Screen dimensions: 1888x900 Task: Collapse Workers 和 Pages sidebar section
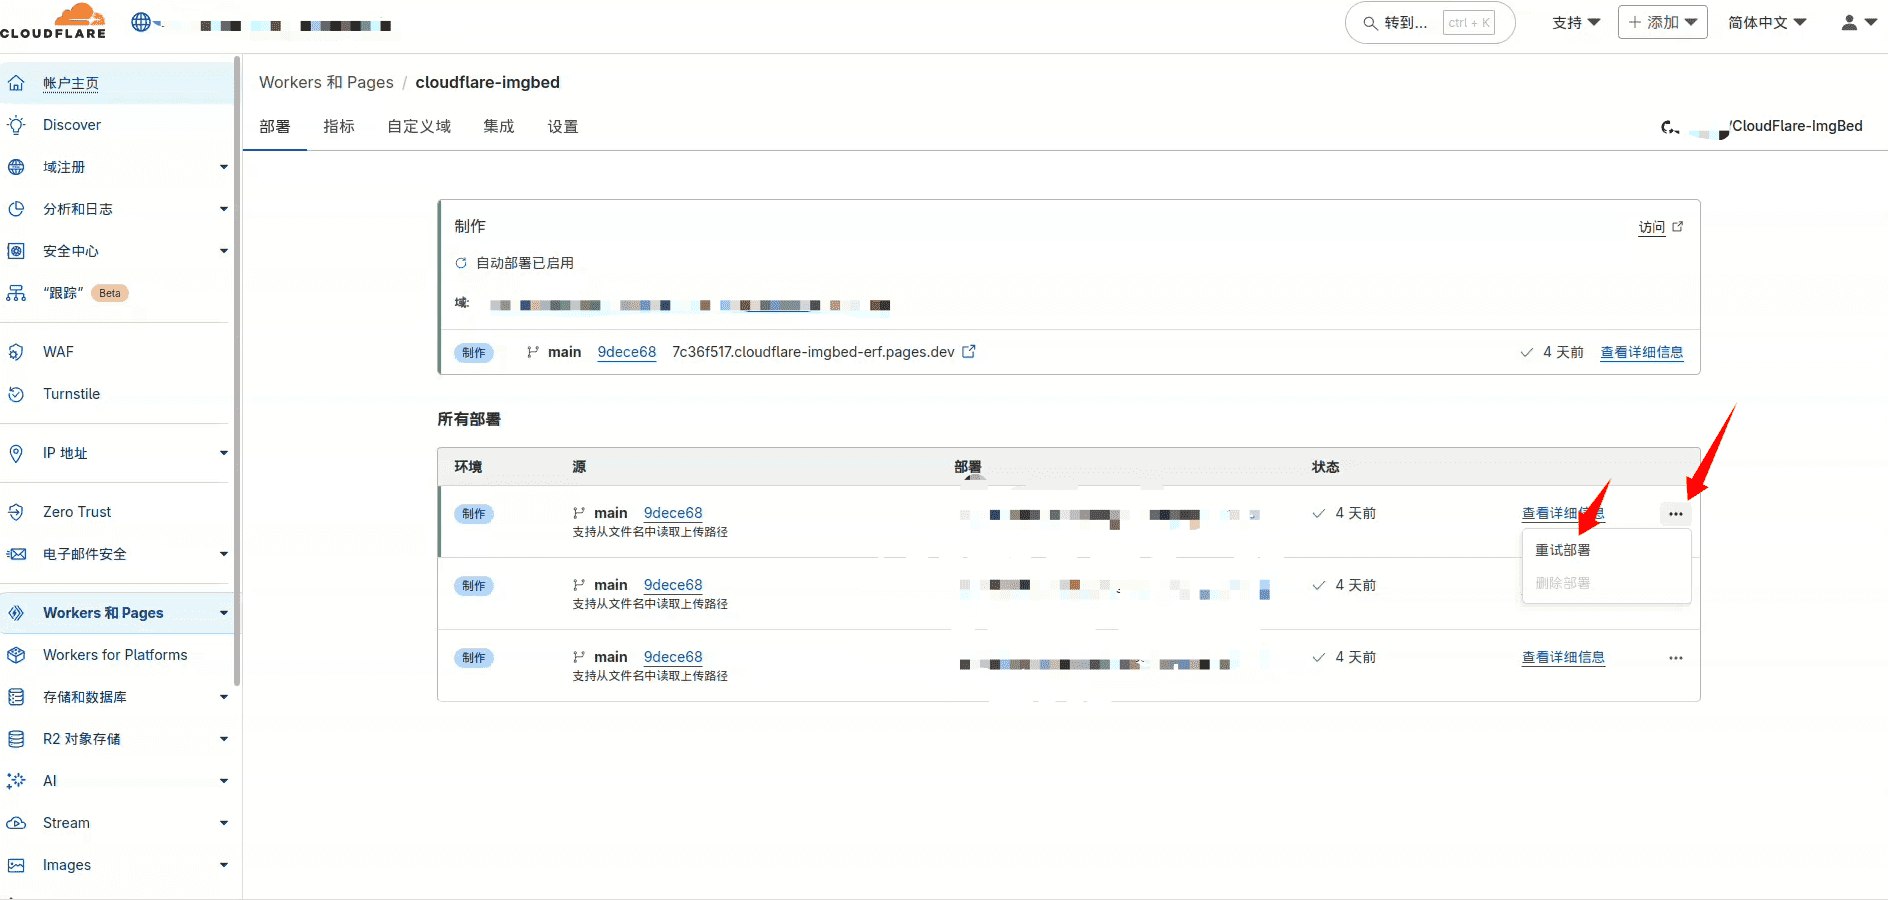tap(224, 613)
